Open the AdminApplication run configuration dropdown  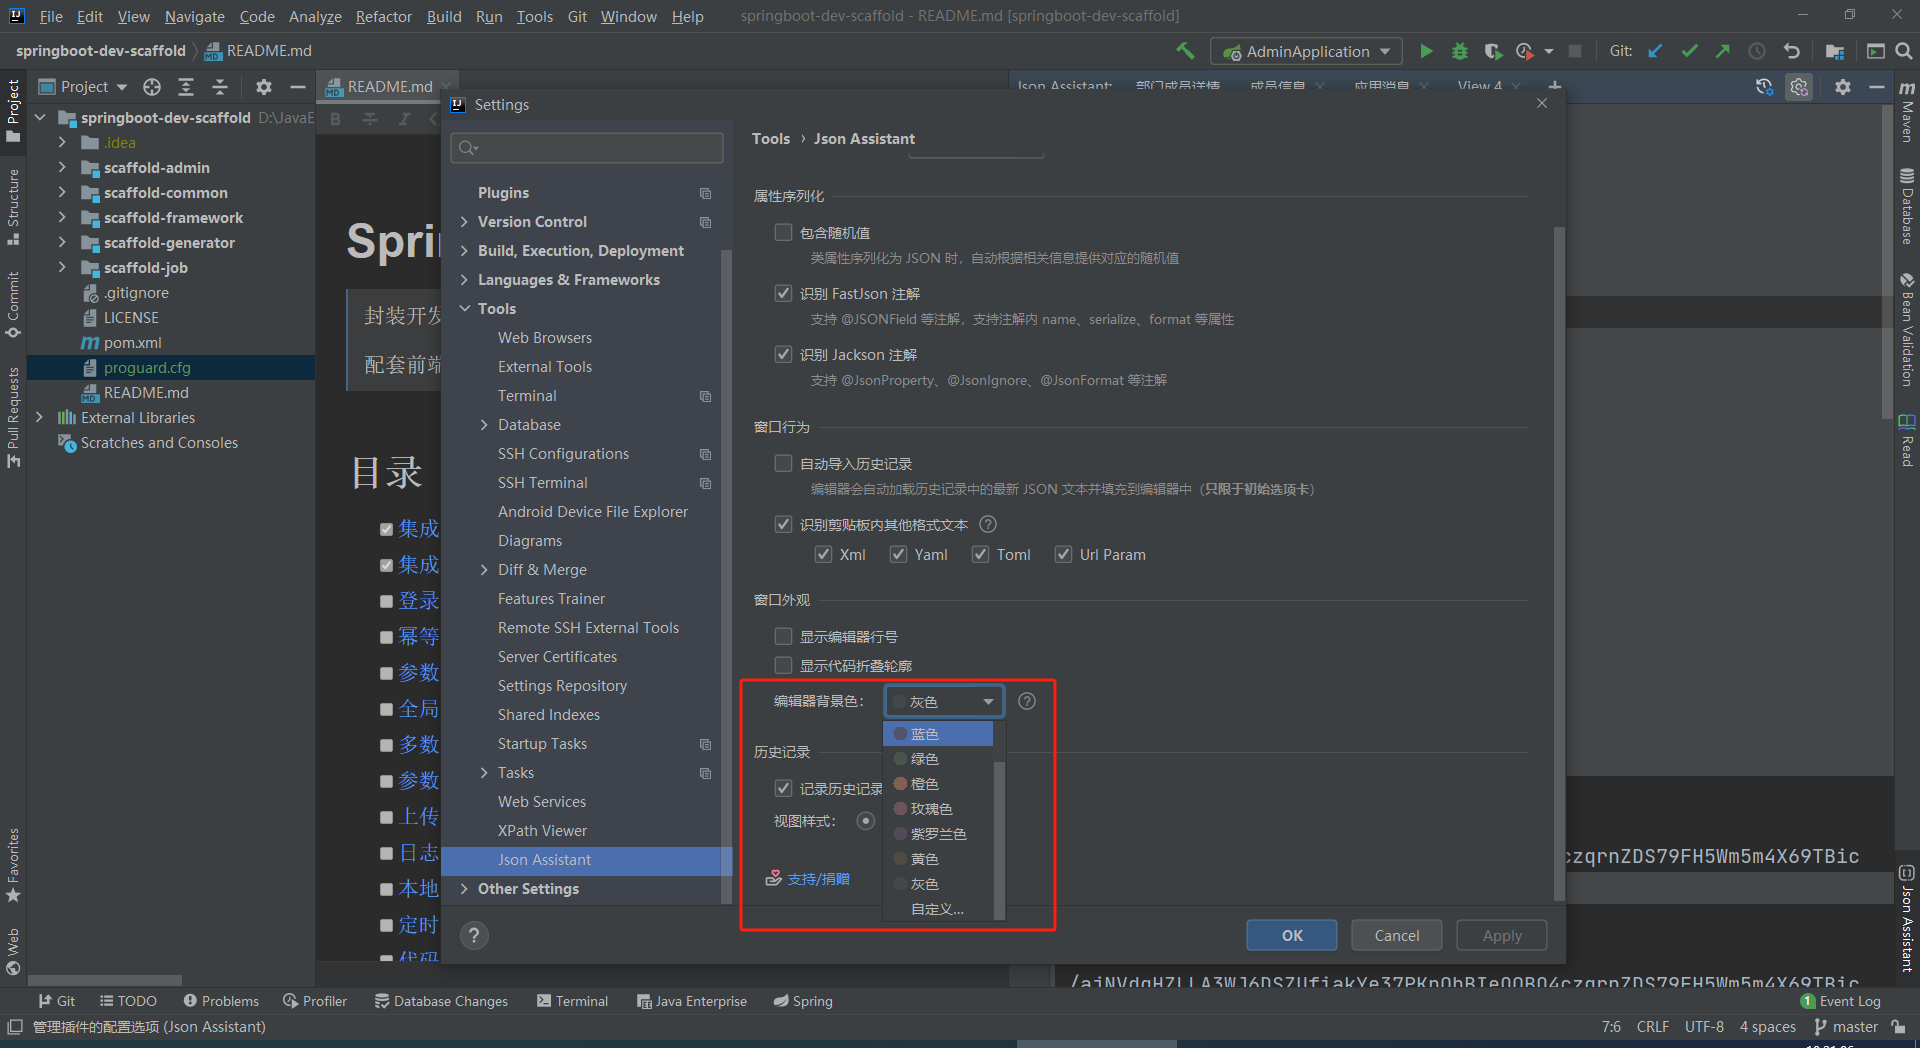click(1385, 51)
